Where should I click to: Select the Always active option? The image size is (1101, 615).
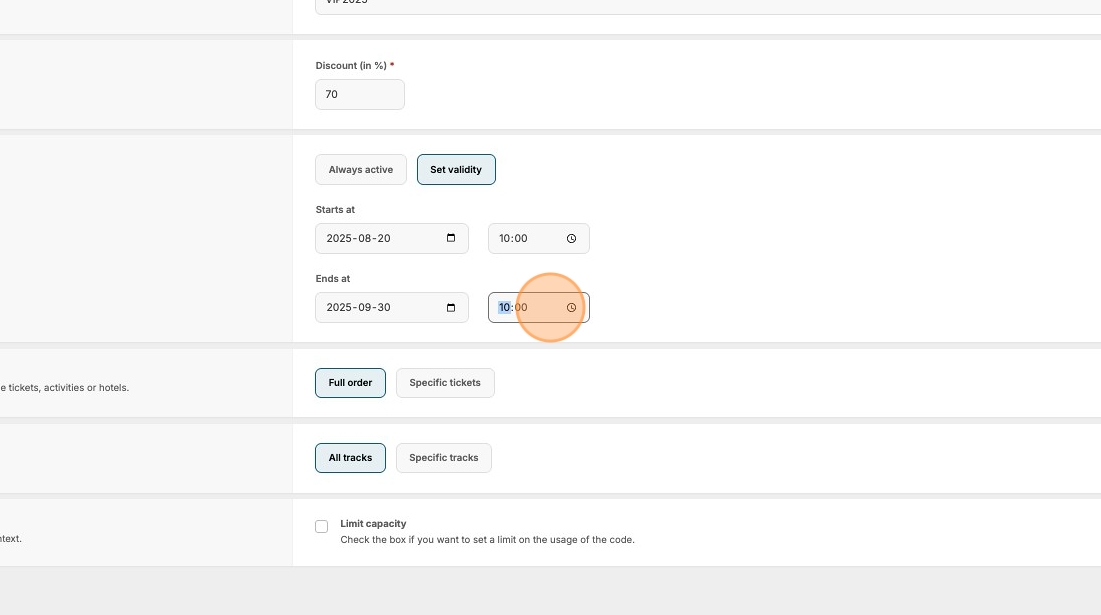[361, 170]
